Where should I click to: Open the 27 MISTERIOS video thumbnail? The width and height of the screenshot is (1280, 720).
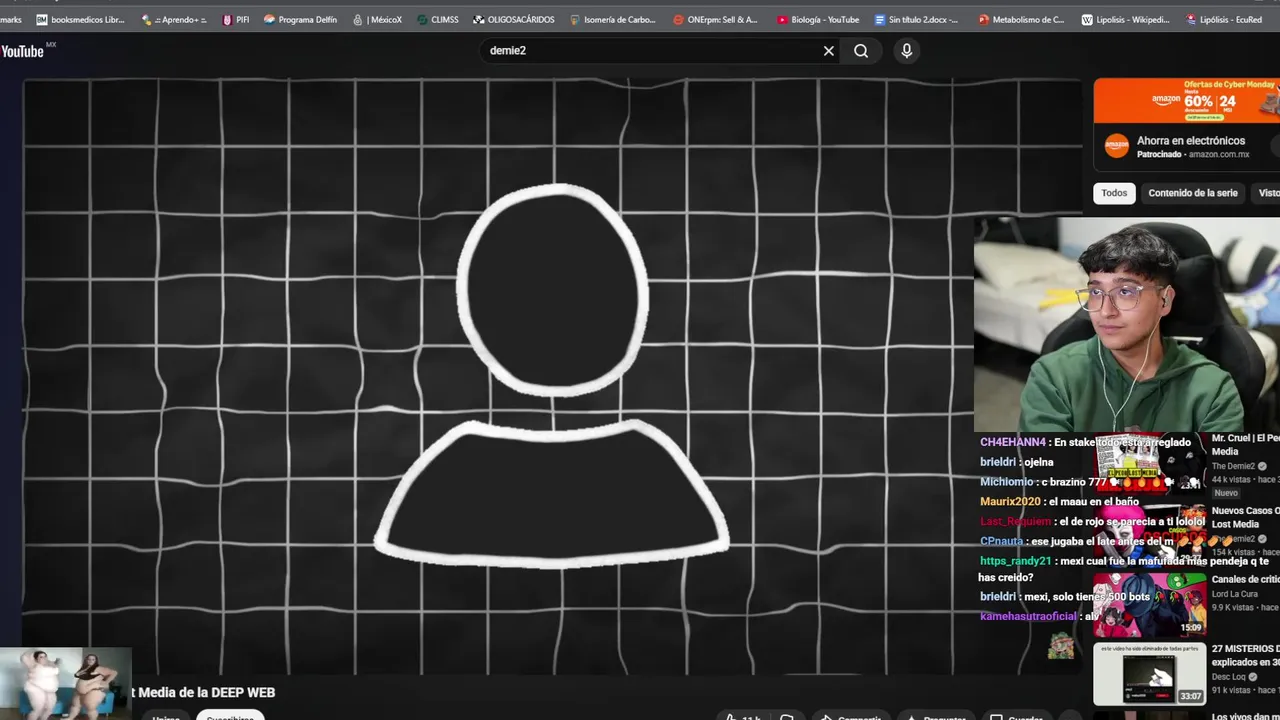[1149, 674]
